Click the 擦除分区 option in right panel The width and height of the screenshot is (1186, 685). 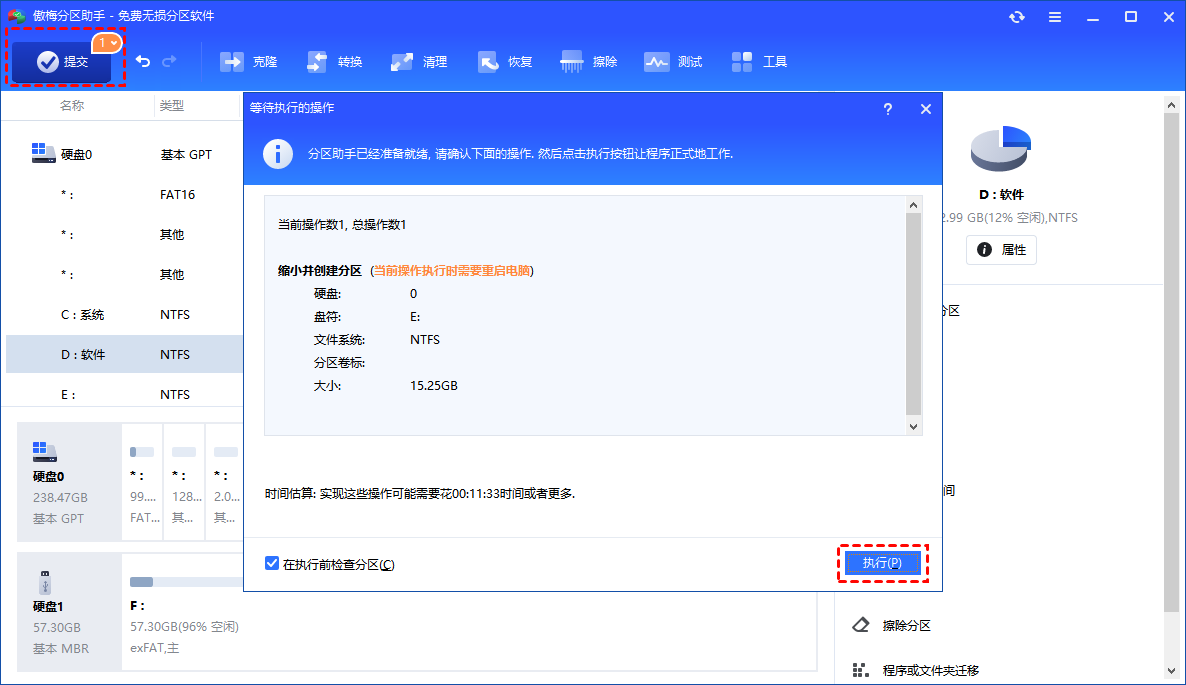(905, 624)
